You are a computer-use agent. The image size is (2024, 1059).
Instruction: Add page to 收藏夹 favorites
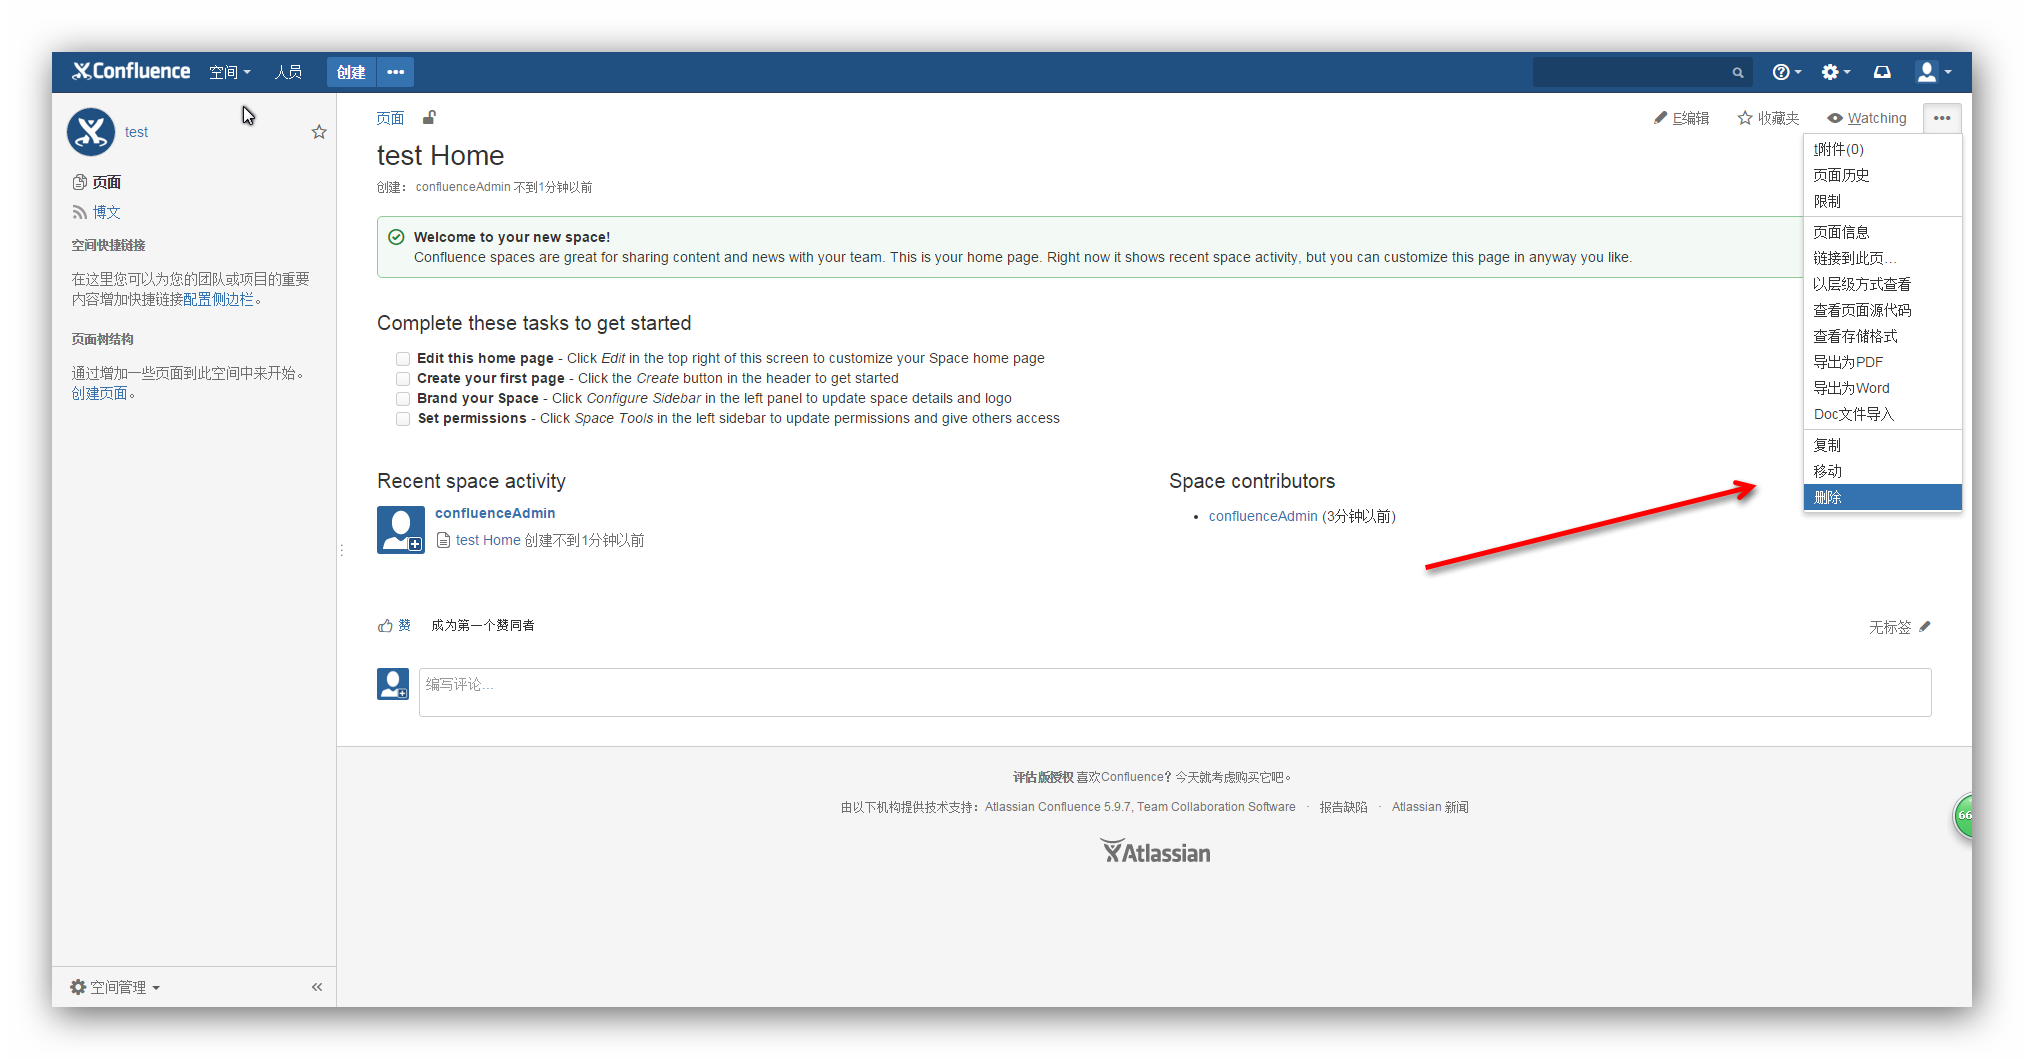point(1768,118)
